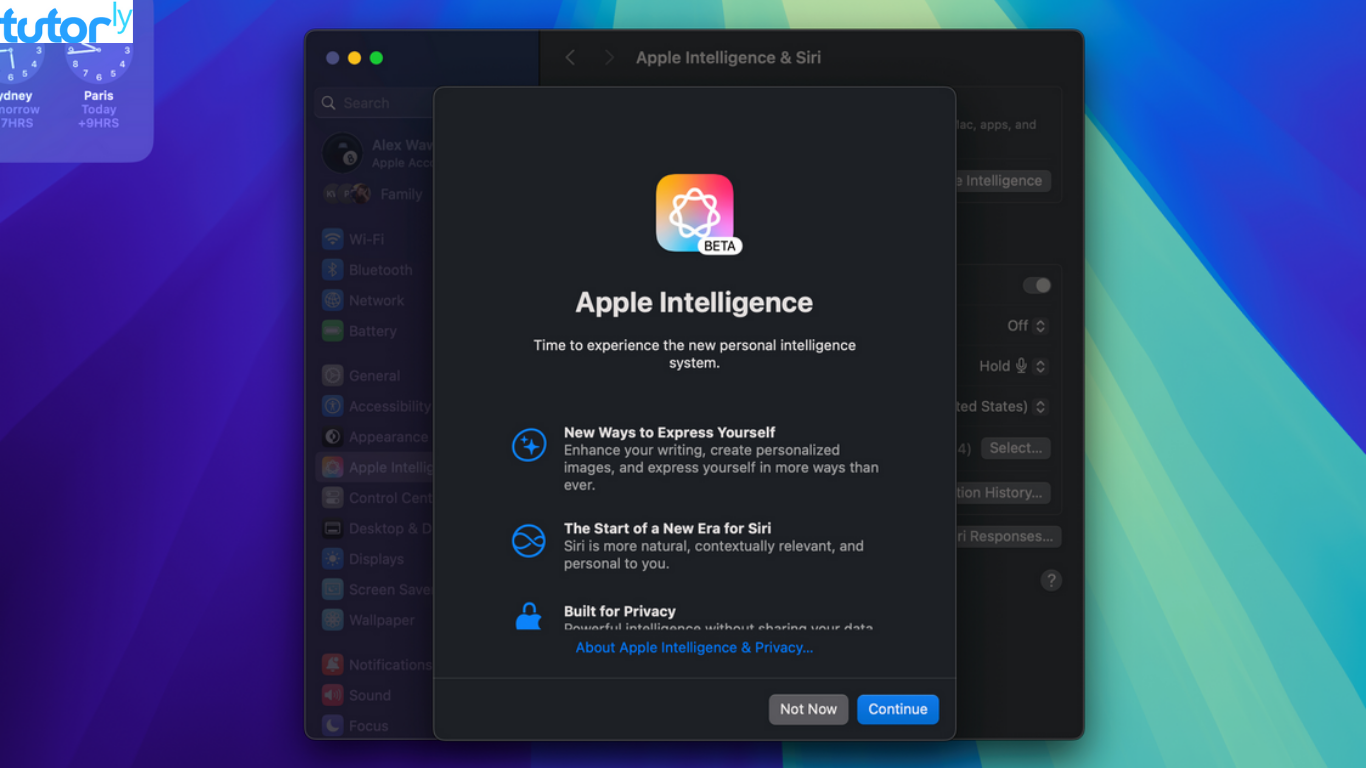Click the Notifications bell icon
Image resolution: width=1366 pixels, height=768 pixels.
pyautogui.click(x=331, y=664)
